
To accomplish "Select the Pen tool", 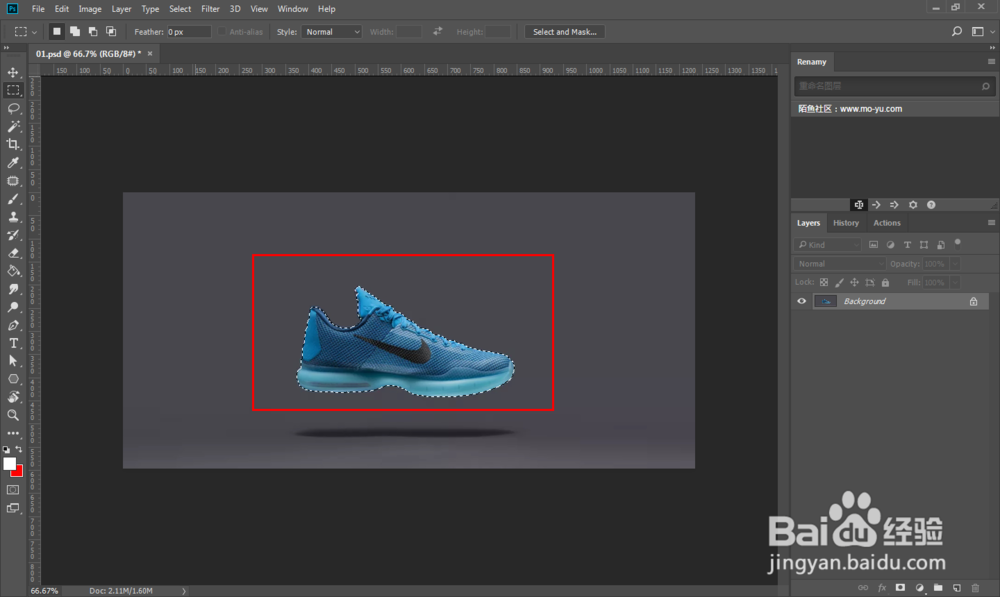I will (13, 325).
